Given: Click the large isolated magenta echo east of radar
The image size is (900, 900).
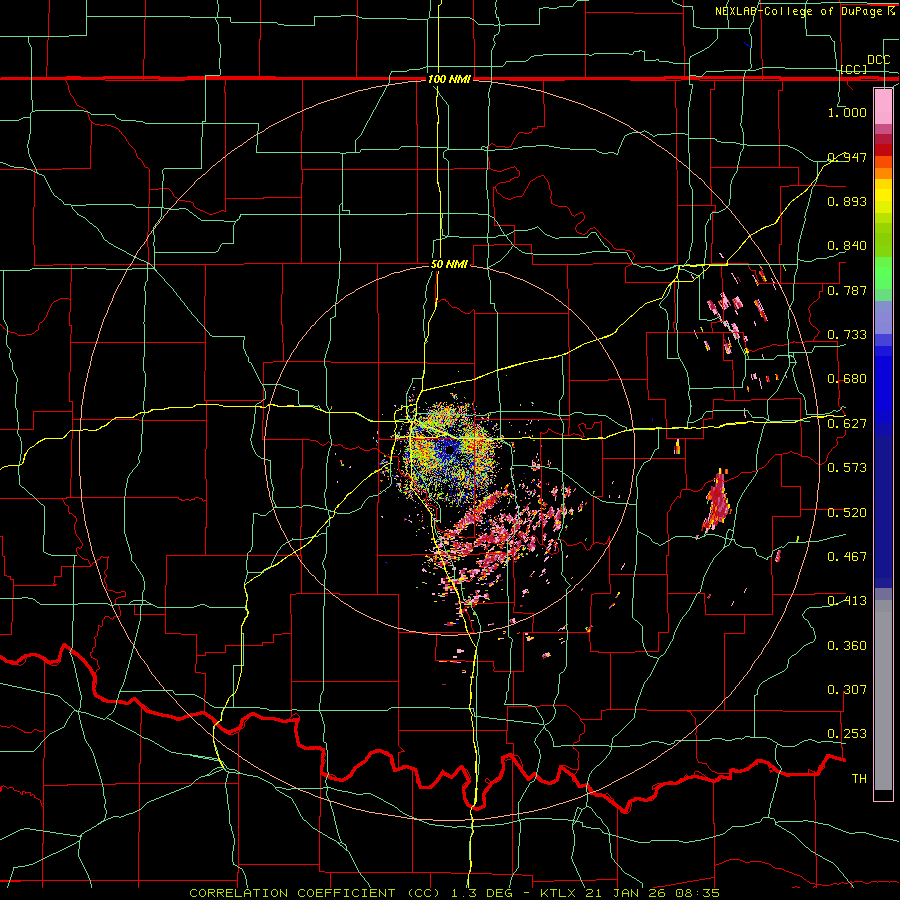Looking at the screenshot, I should (x=715, y=502).
